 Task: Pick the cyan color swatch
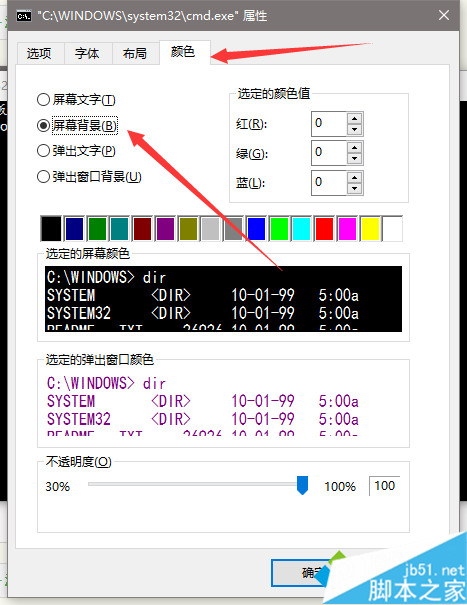301,228
